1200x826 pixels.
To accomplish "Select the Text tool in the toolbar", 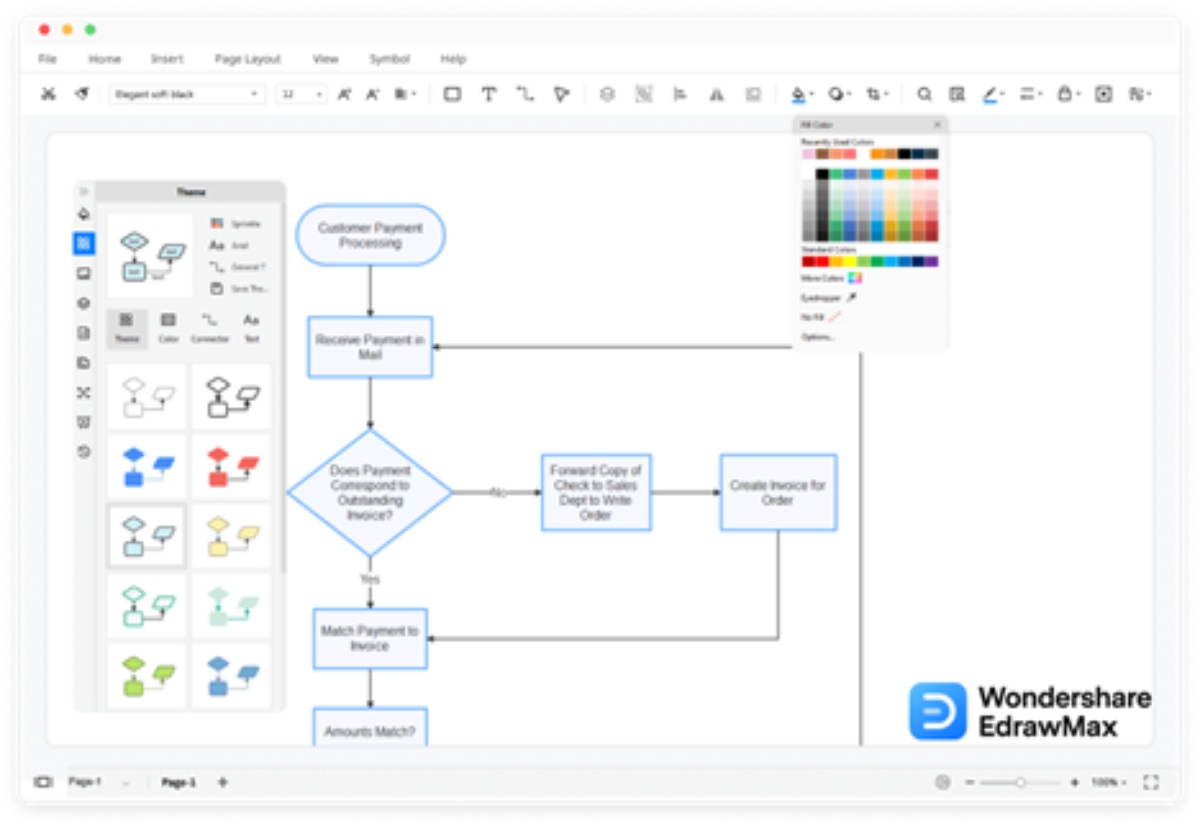I will pyautogui.click(x=488, y=94).
